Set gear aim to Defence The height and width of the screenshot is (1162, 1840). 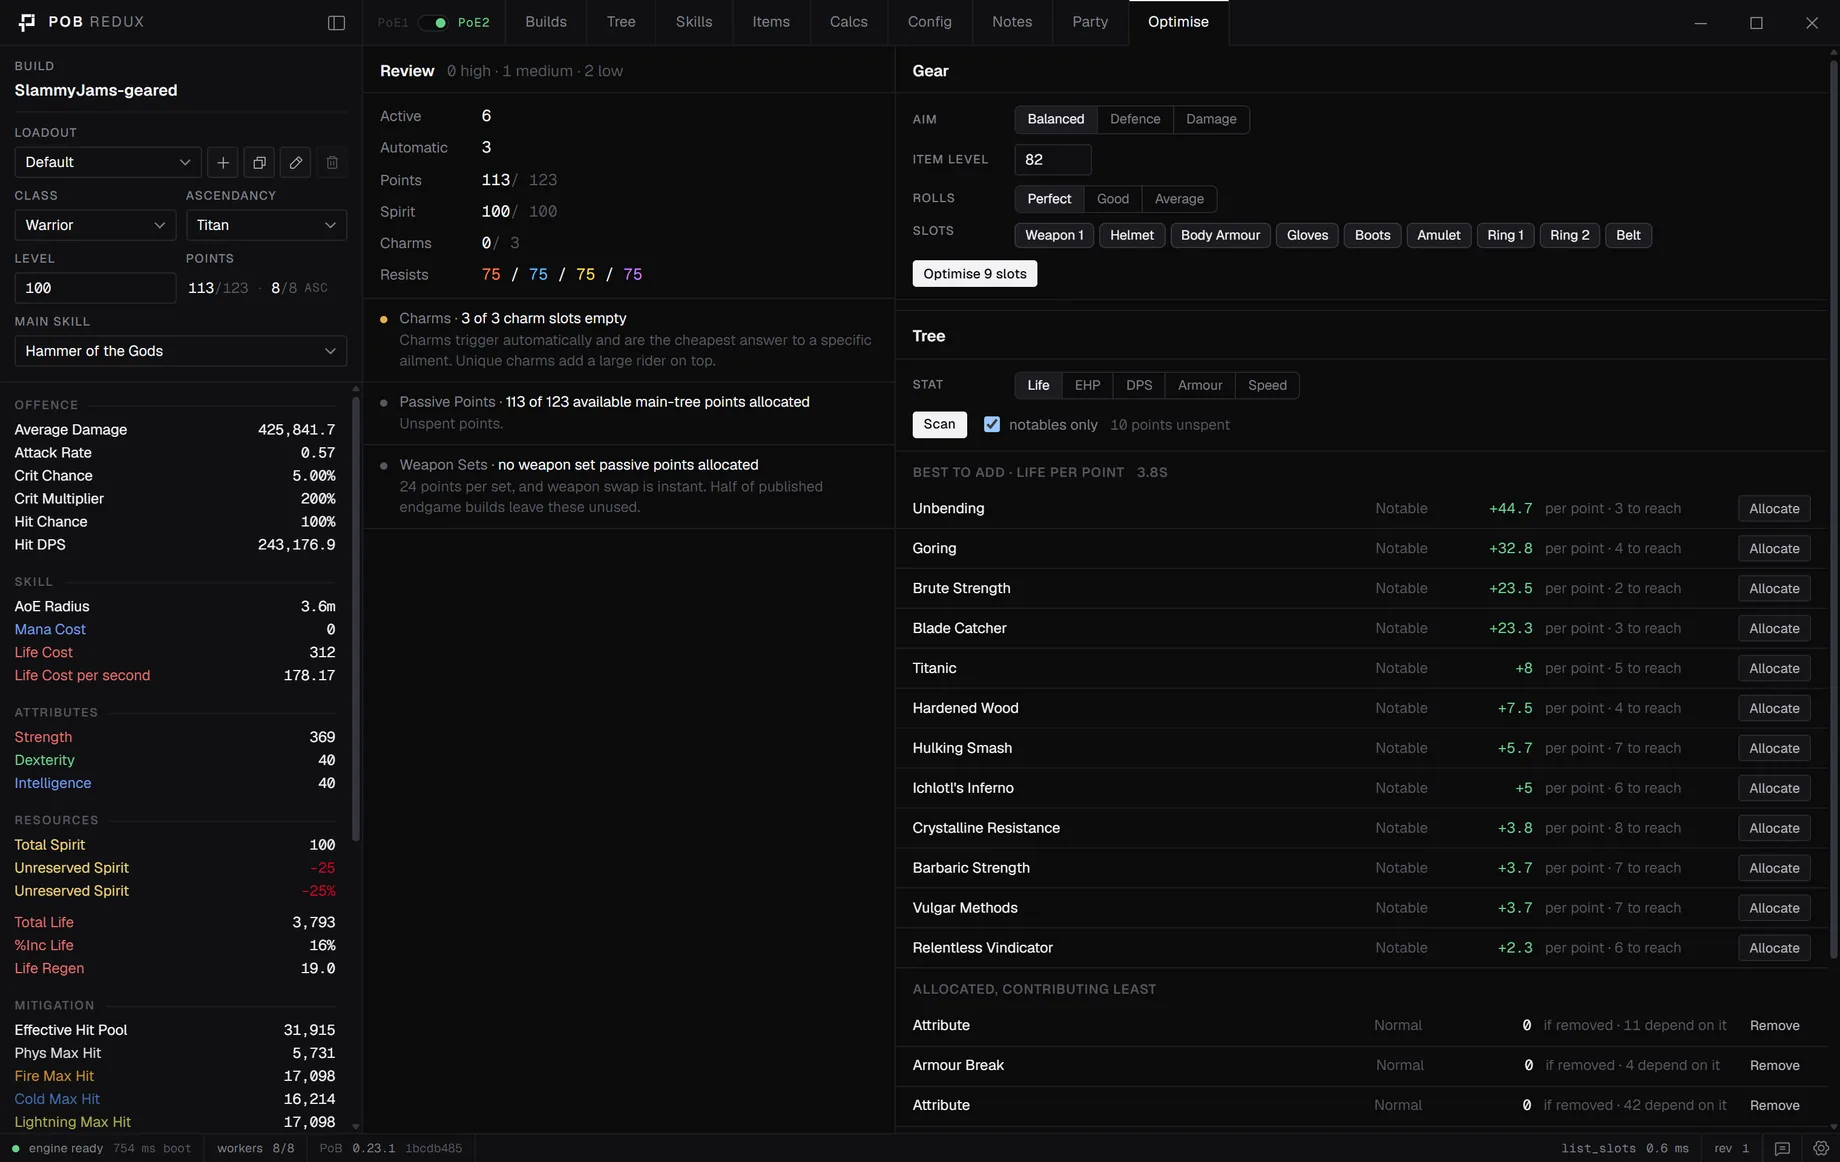point(1135,119)
